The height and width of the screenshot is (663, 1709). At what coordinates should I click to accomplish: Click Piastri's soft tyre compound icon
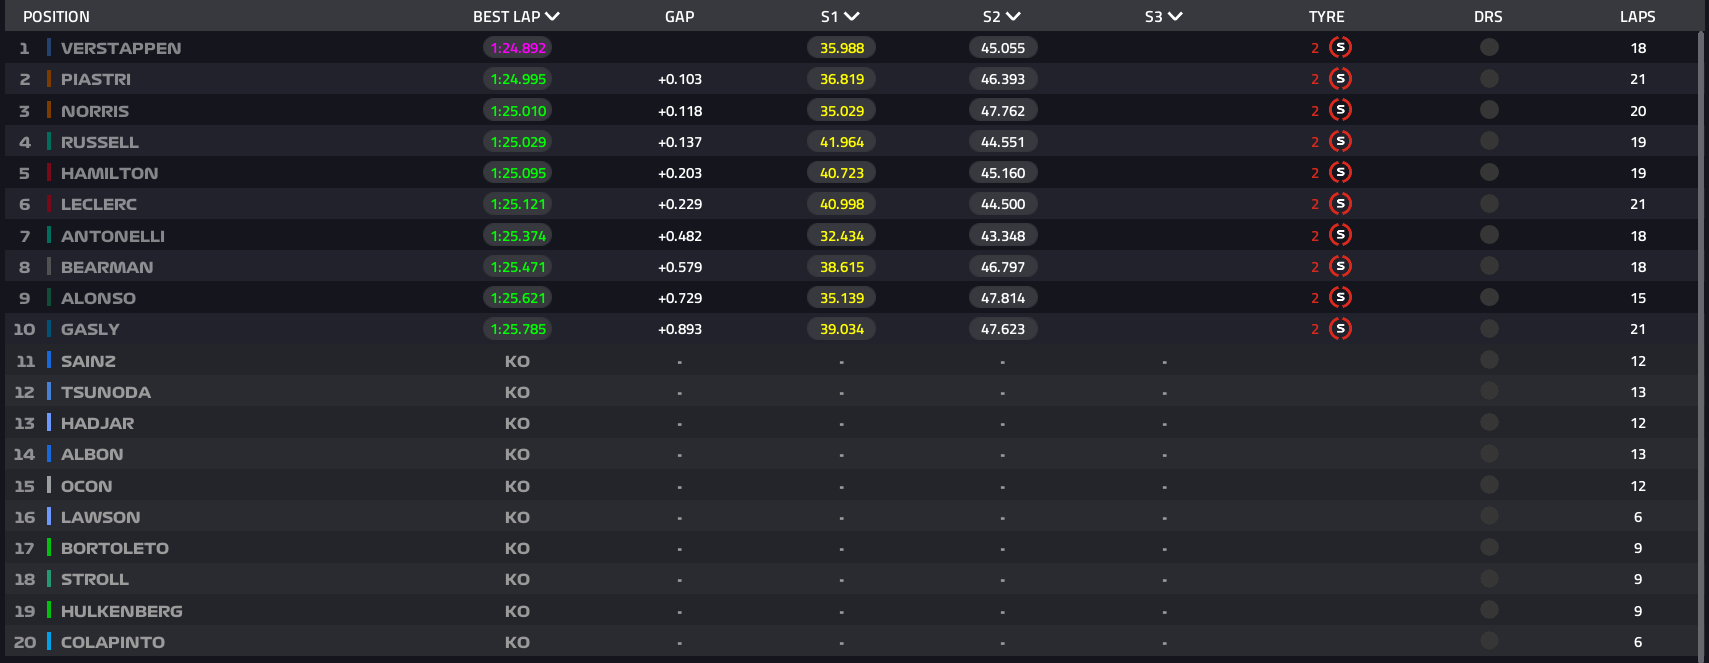click(x=1340, y=79)
